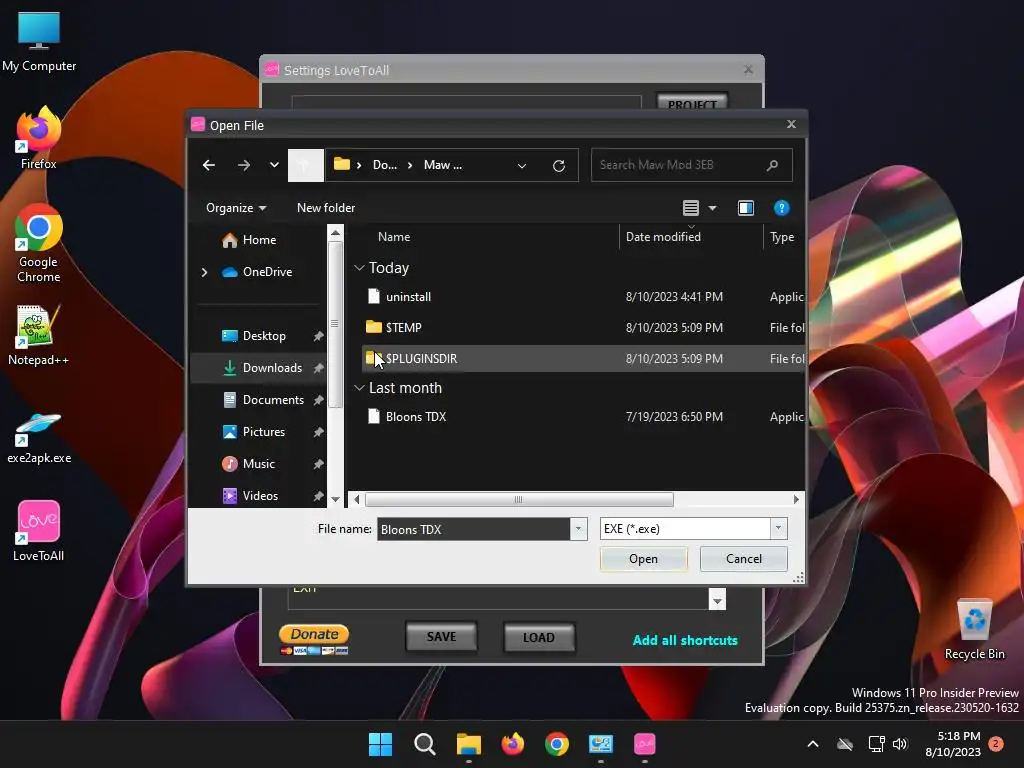
Task: Switch to LoveToAll taskbar app
Action: tap(645, 744)
